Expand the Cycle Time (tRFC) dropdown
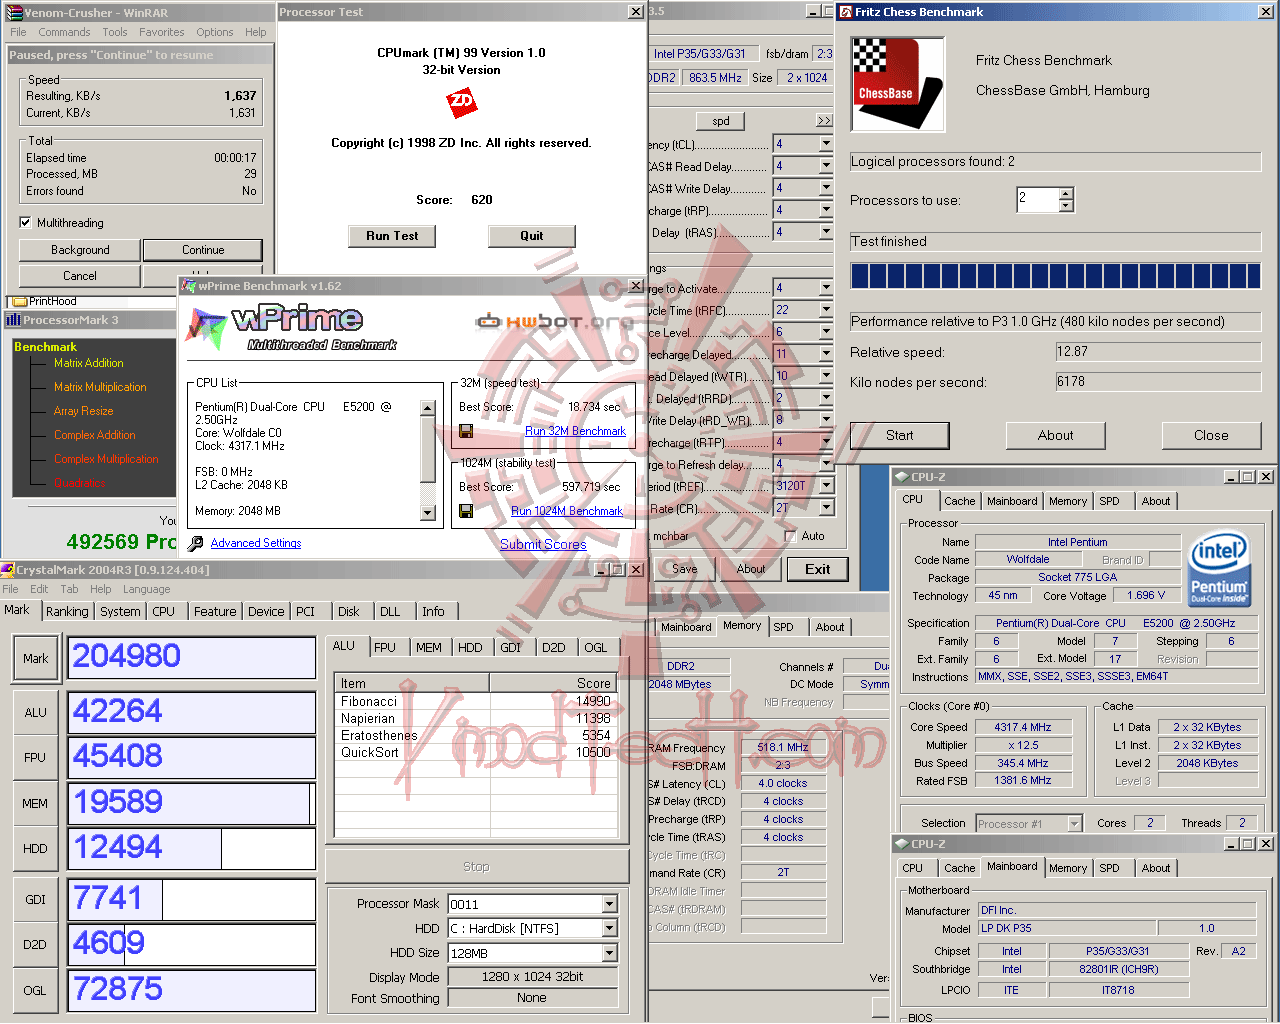Image resolution: width=1280 pixels, height=1024 pixels. [826, 310]
